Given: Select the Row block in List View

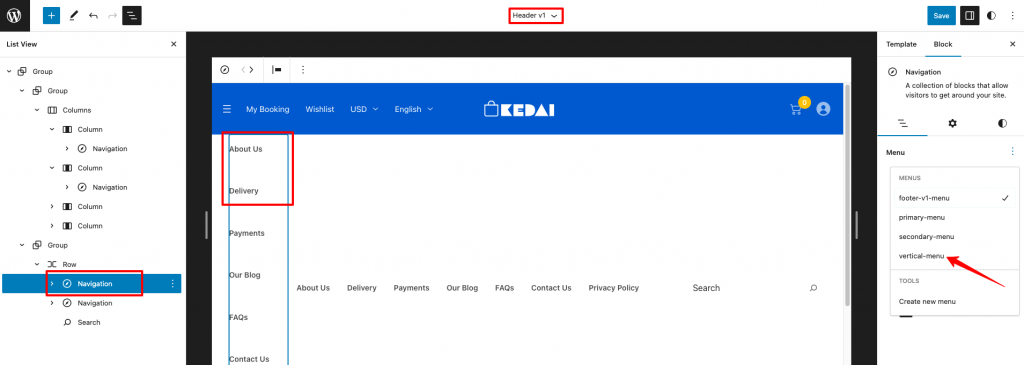Looking at the screenshot, I should click(x=69, y=264).
